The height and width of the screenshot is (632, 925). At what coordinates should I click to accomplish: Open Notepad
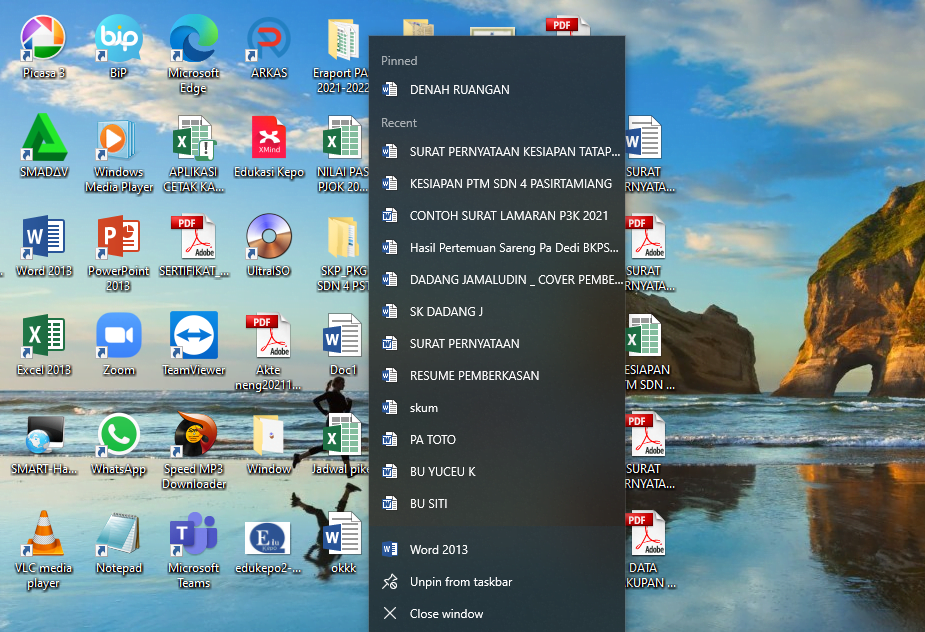[118, 530]
